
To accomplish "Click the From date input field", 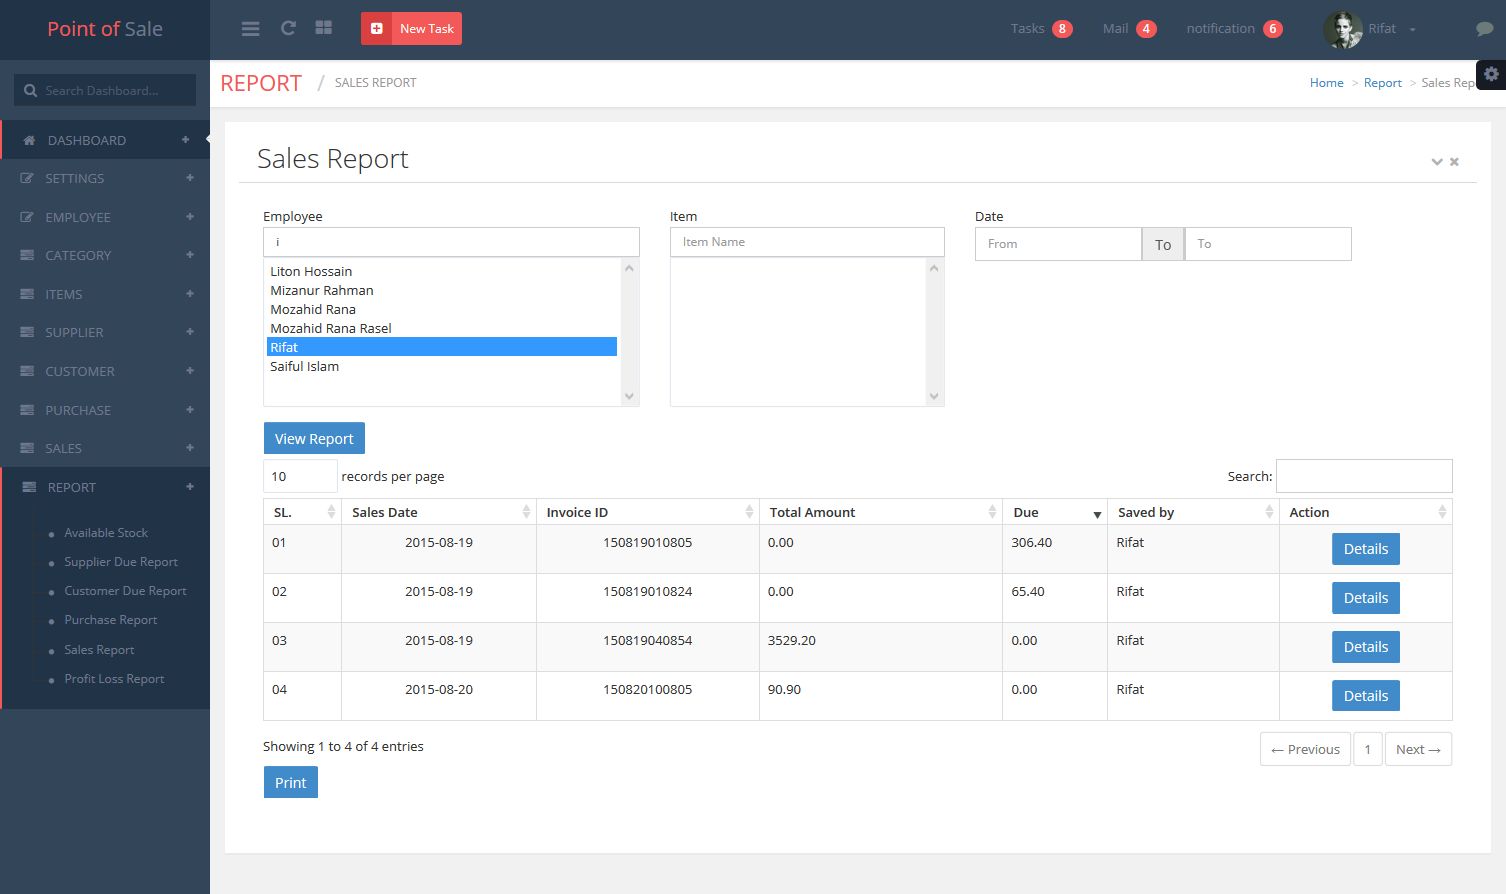I will (1057, 244).
